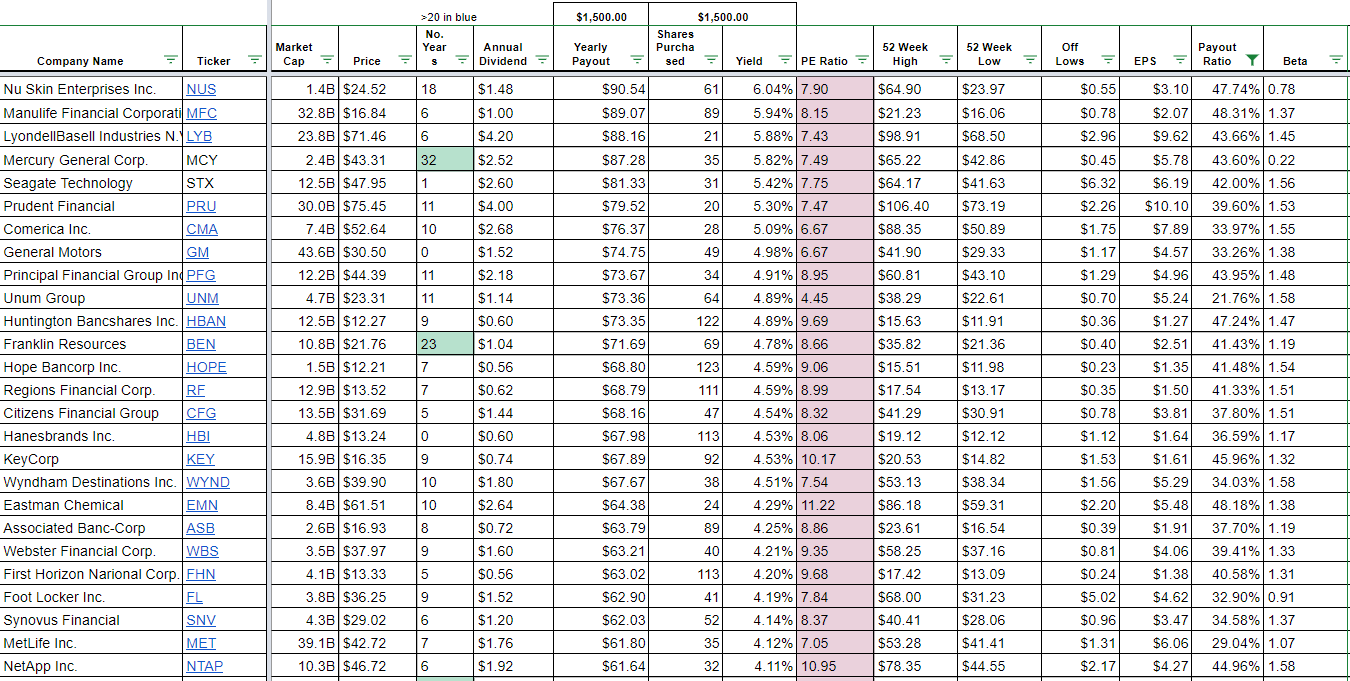1350x681 pixels.
Task: Open the Off Lows column filter
Action: pos(1107,60)
